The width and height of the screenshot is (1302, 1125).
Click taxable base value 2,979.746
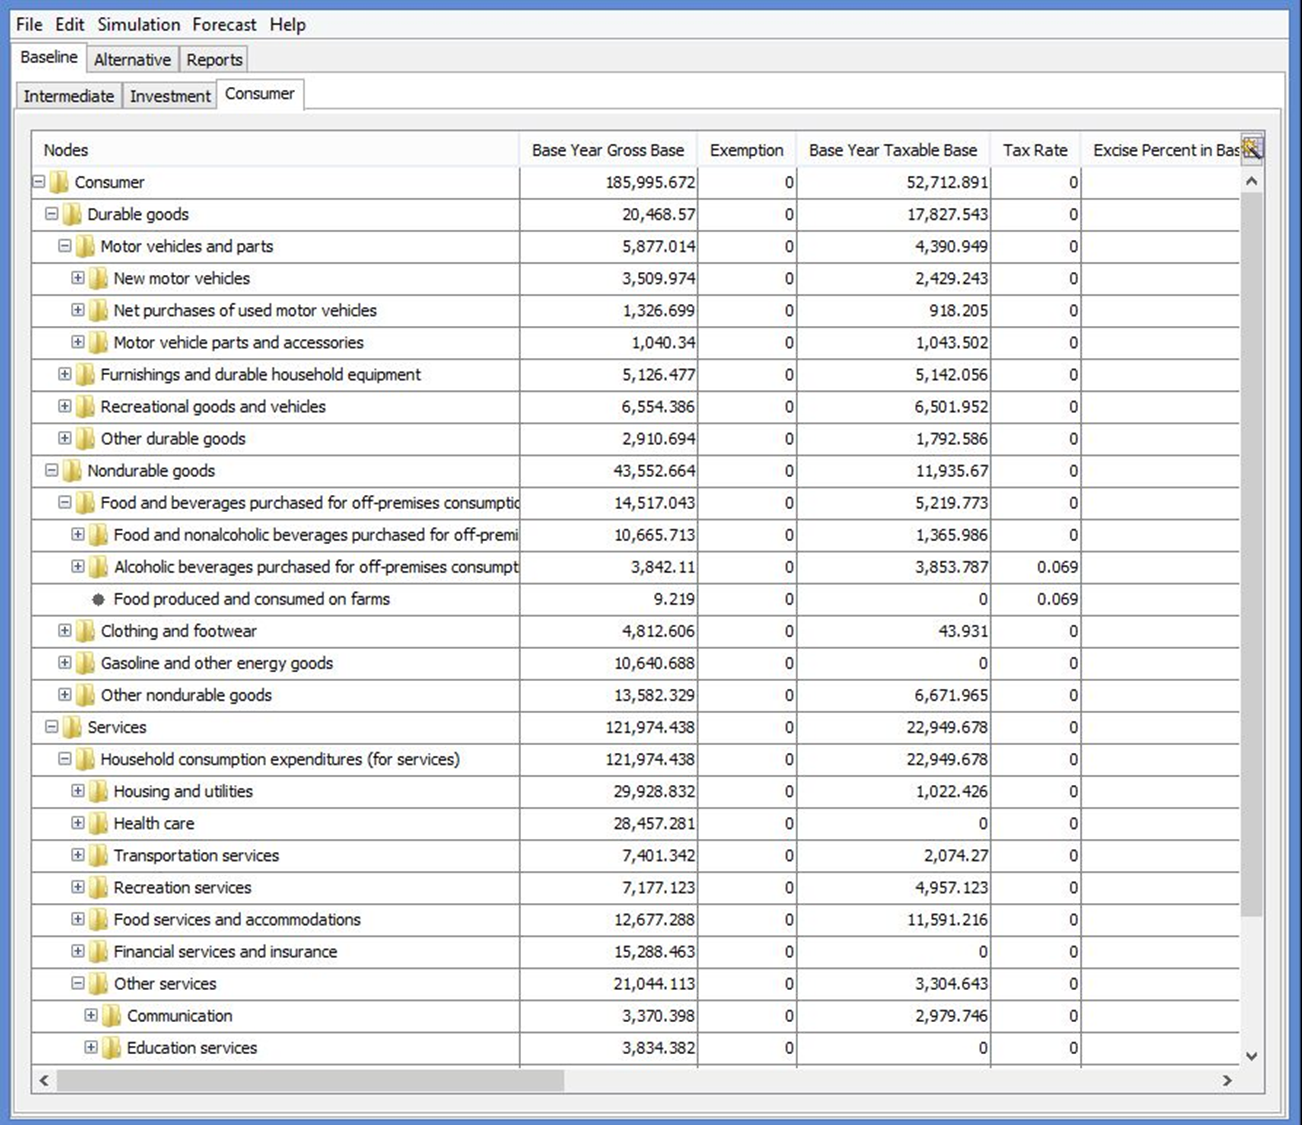pos(893,1015)
